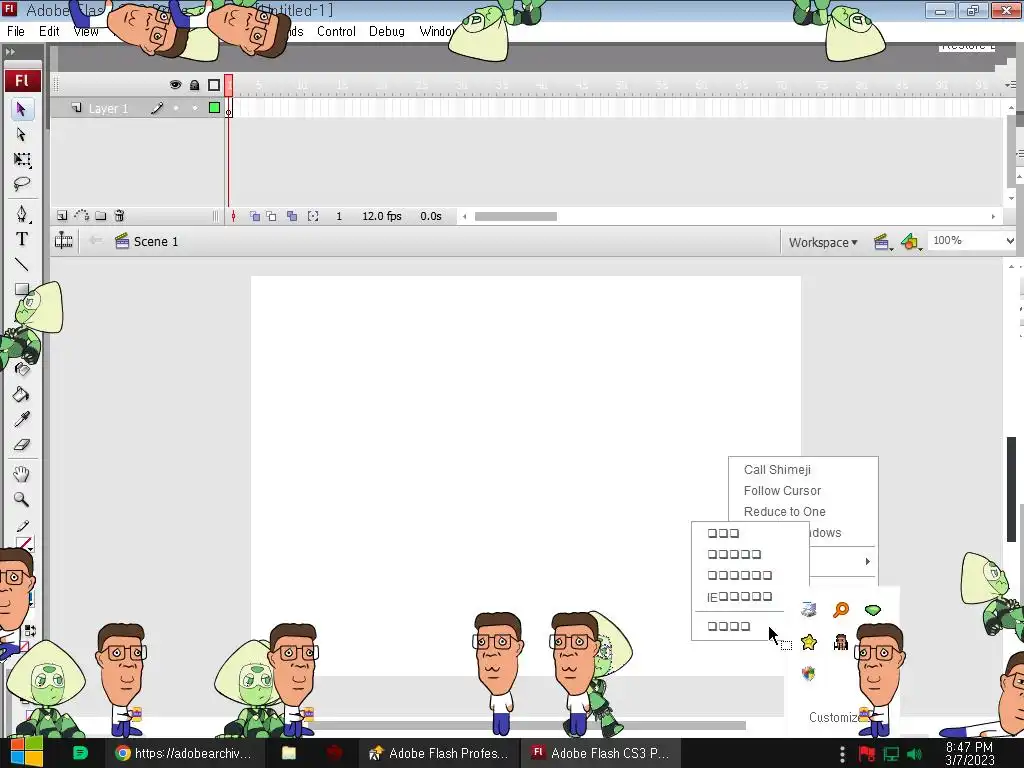
Task: Choose the Free Transform tool
Action: click(x=22, y=160)
